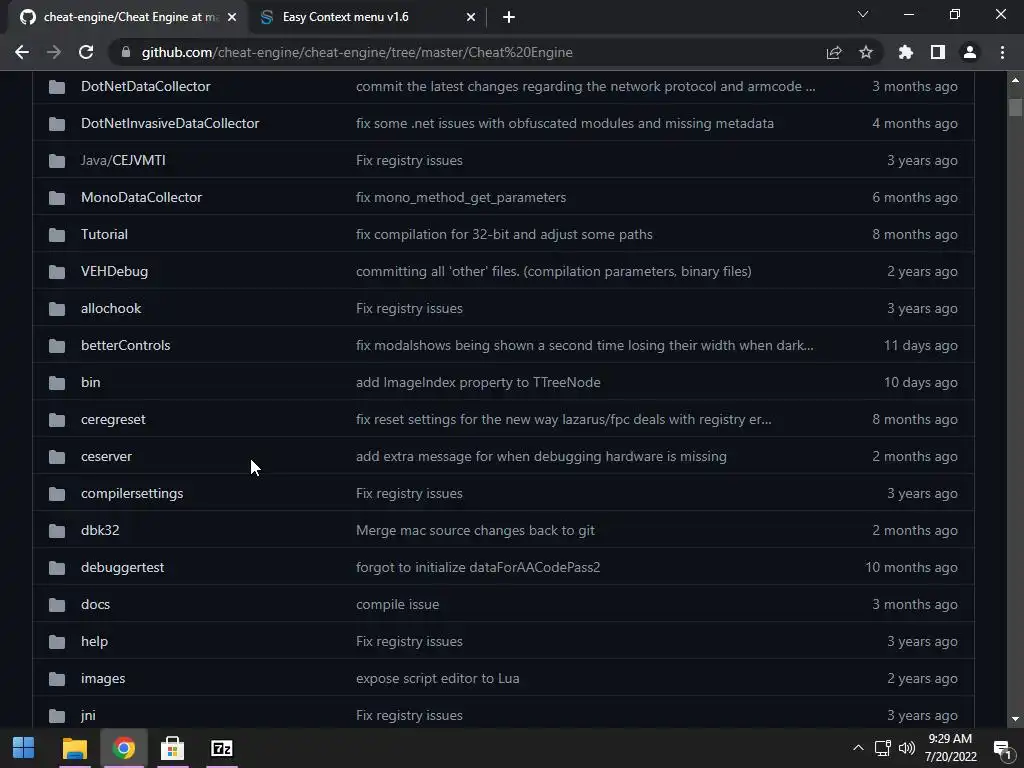Image resolution: width=1024 pixels, height=768 pixels.
Task: Open the DotNetInvasiveDataCollector folder
Action: (x=170, y=123)
